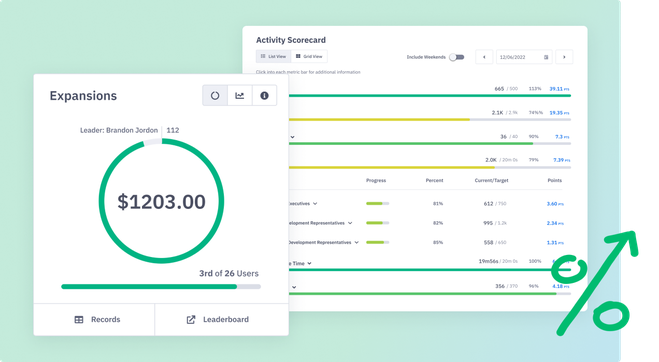Expand the Executives row chevron
The image size is (659, 362).
tap(315, 203)
